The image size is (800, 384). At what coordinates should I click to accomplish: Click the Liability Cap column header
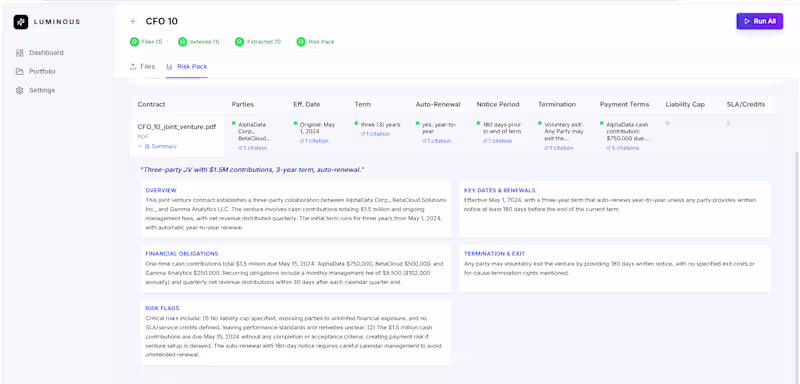pos(685,105)
